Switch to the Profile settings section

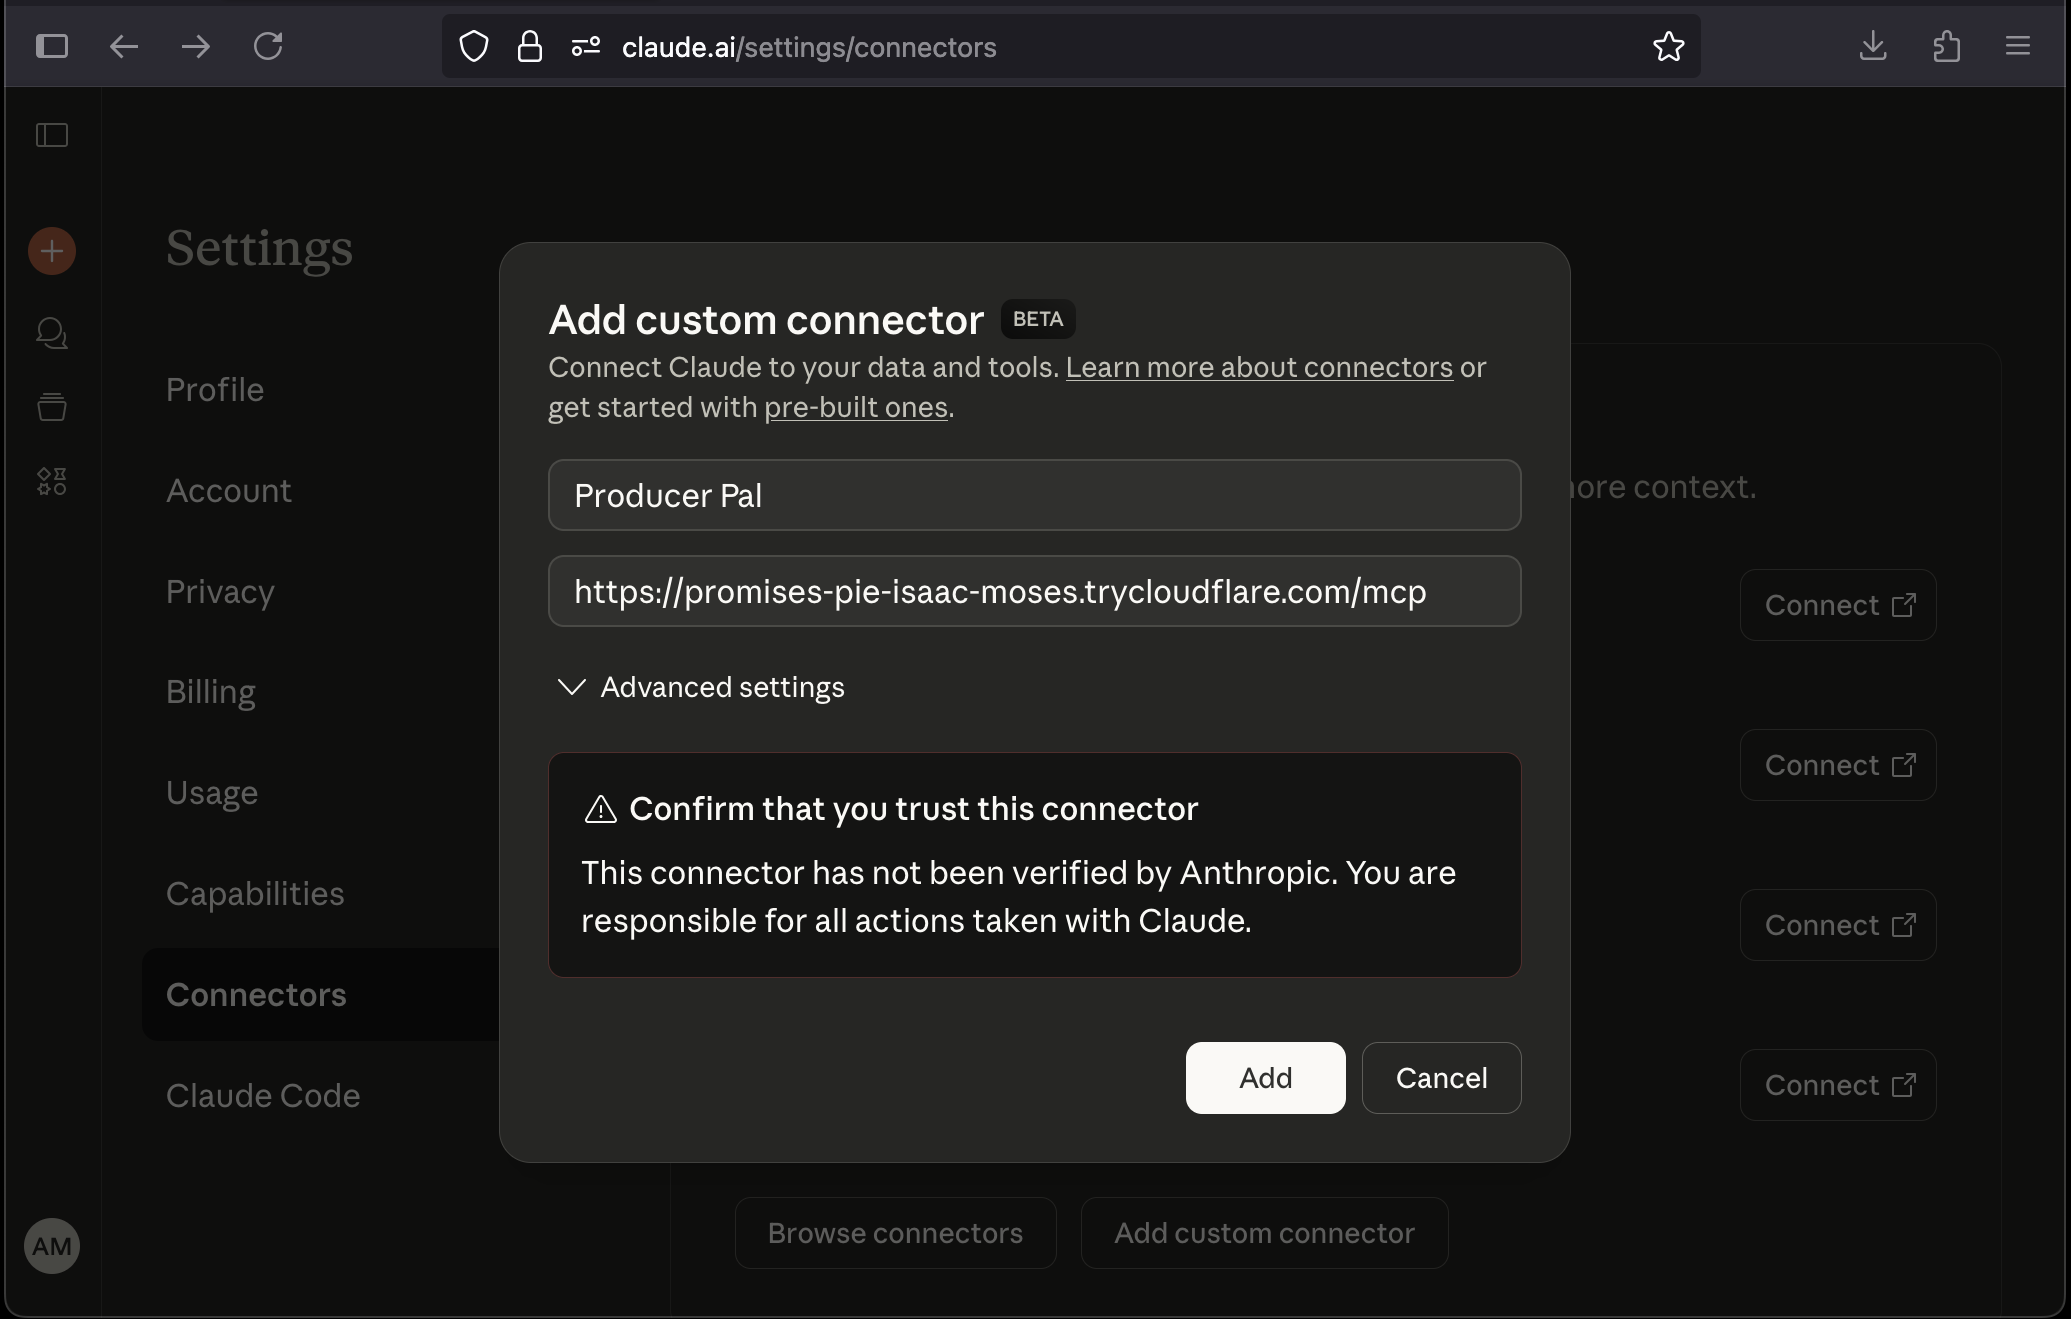[x=214, y=390]
